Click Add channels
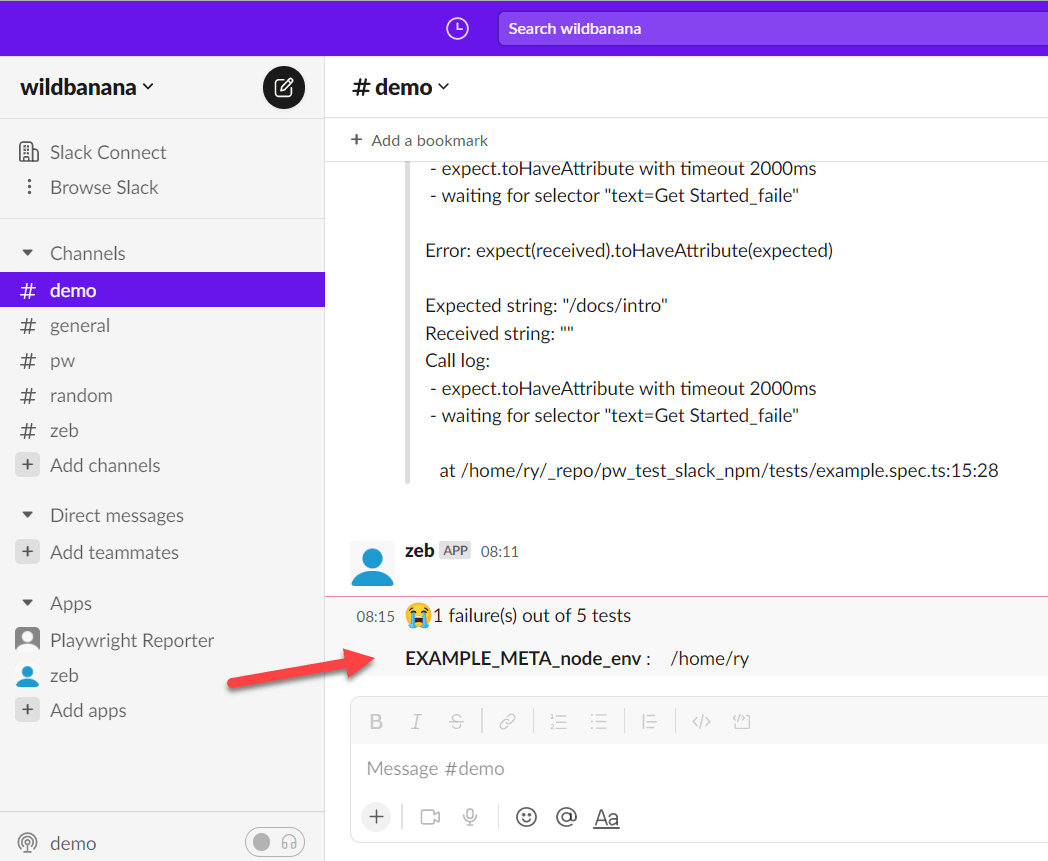The height and width of the screenshot is (861, 1048). click(105, 465)
